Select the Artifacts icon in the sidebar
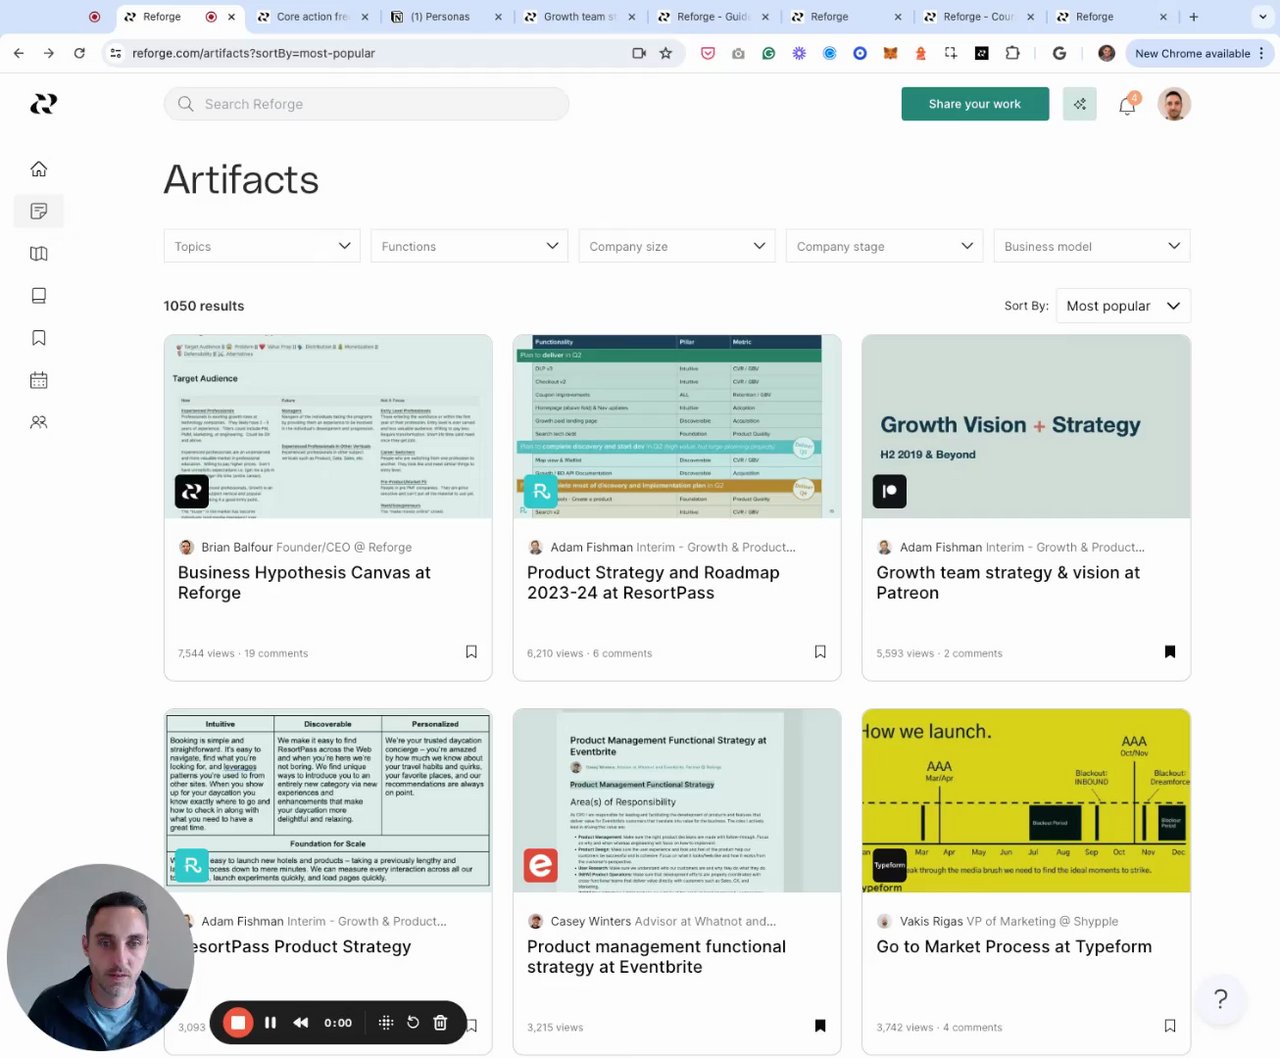Viewport: 1280px width, 1058px height. (39, 211)
